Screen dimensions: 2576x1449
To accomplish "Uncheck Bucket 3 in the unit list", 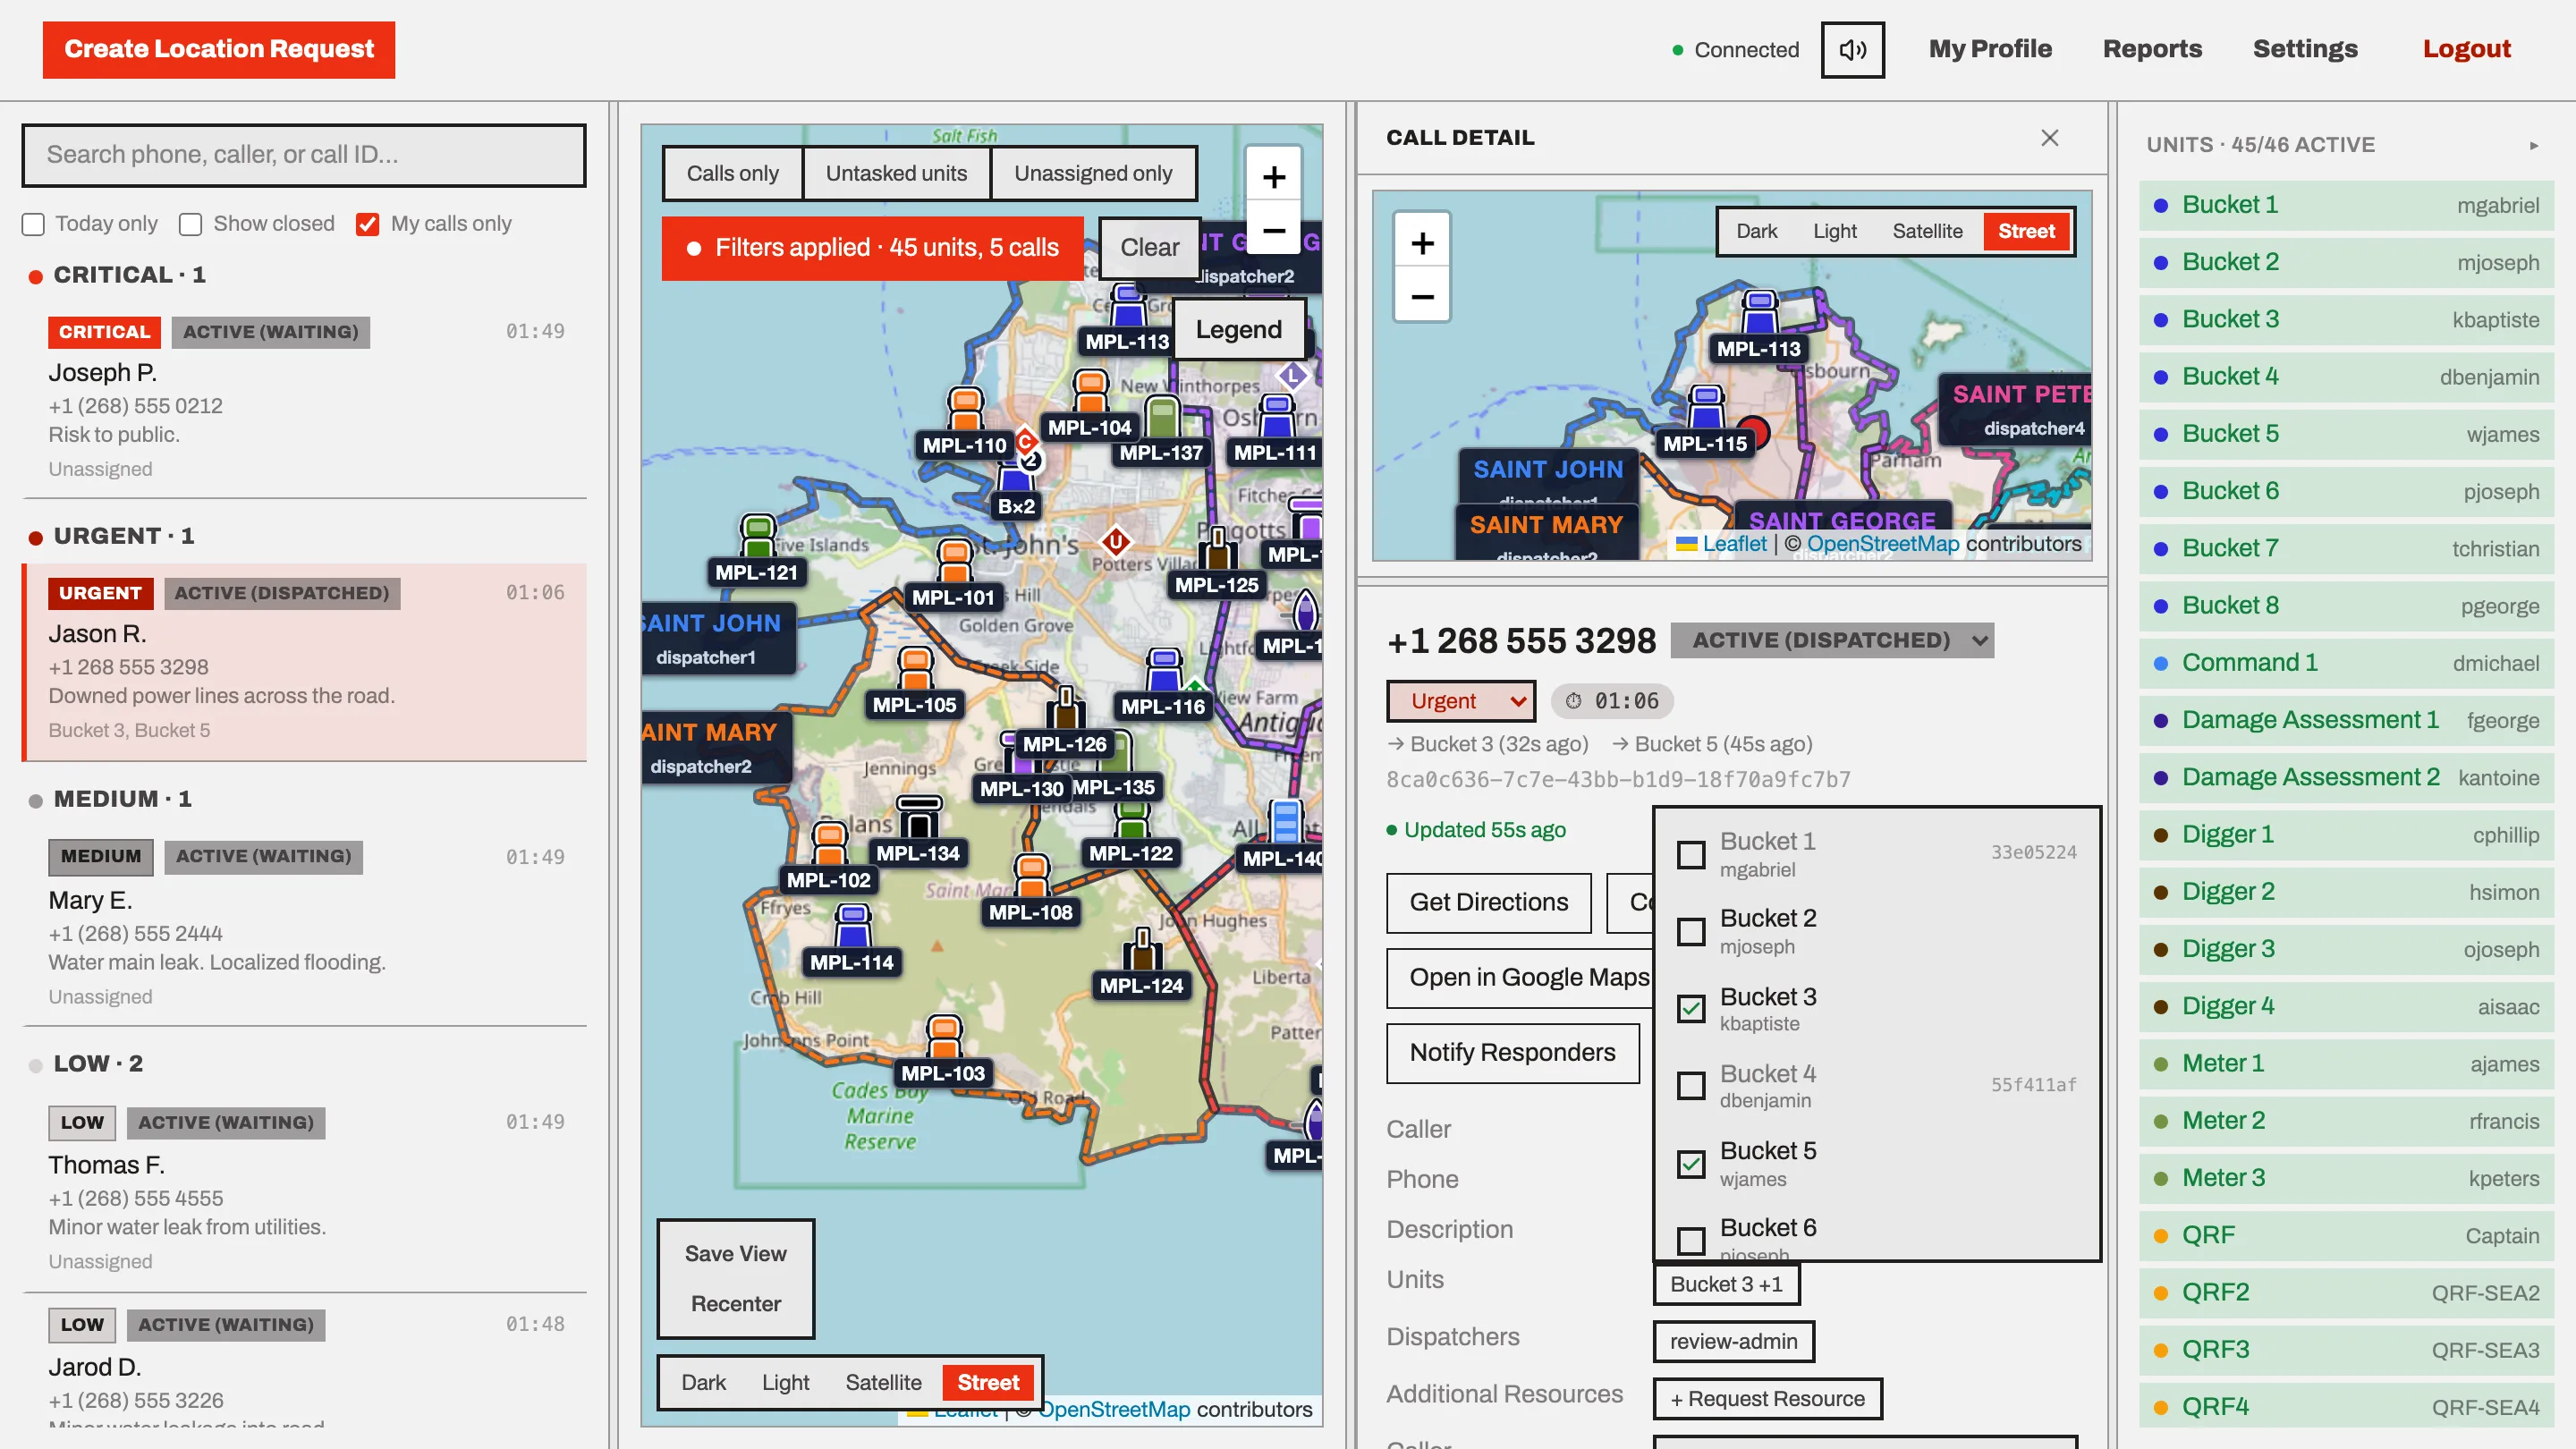I will point(1691,1009).
